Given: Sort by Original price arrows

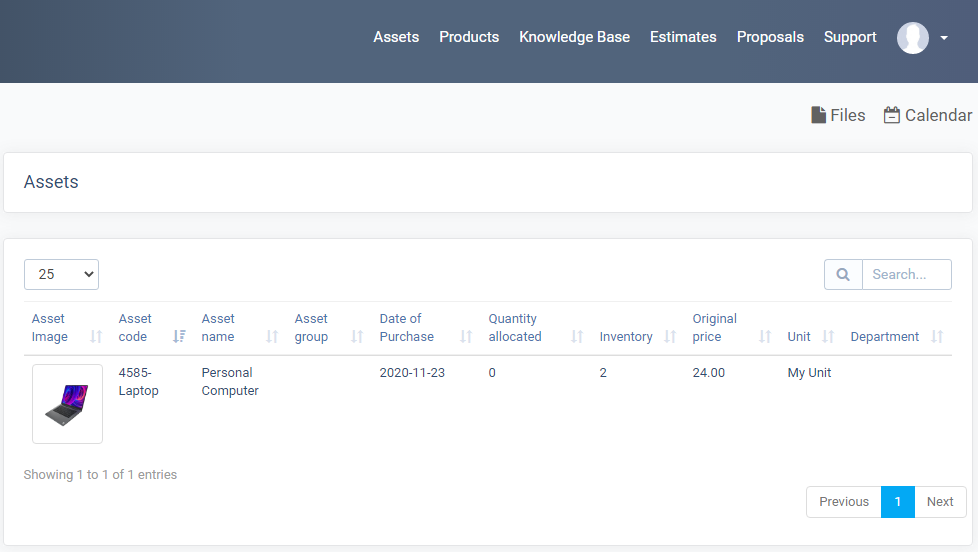Looking at the screenshot, I should click(765, 337).
